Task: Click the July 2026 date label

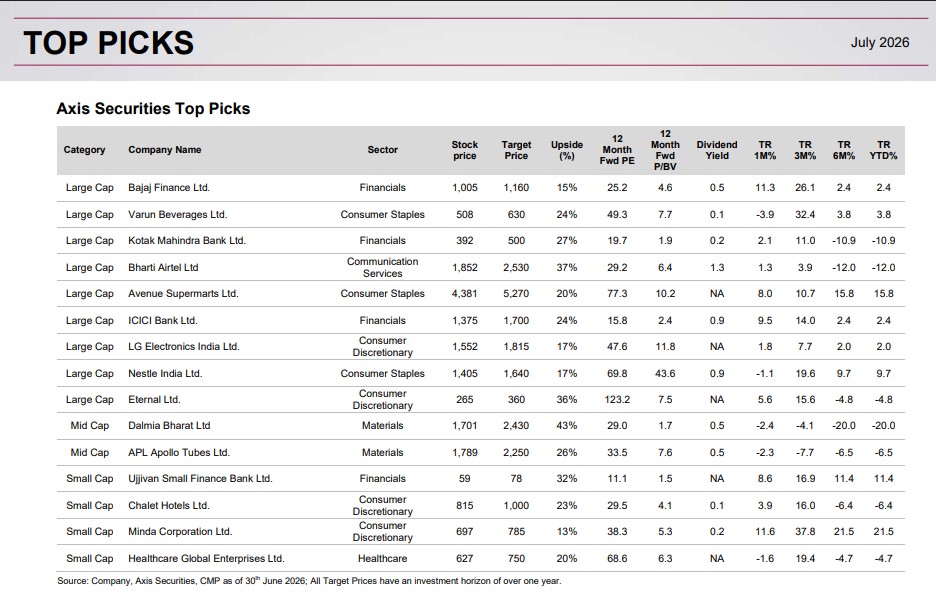Action: (879, 42)
